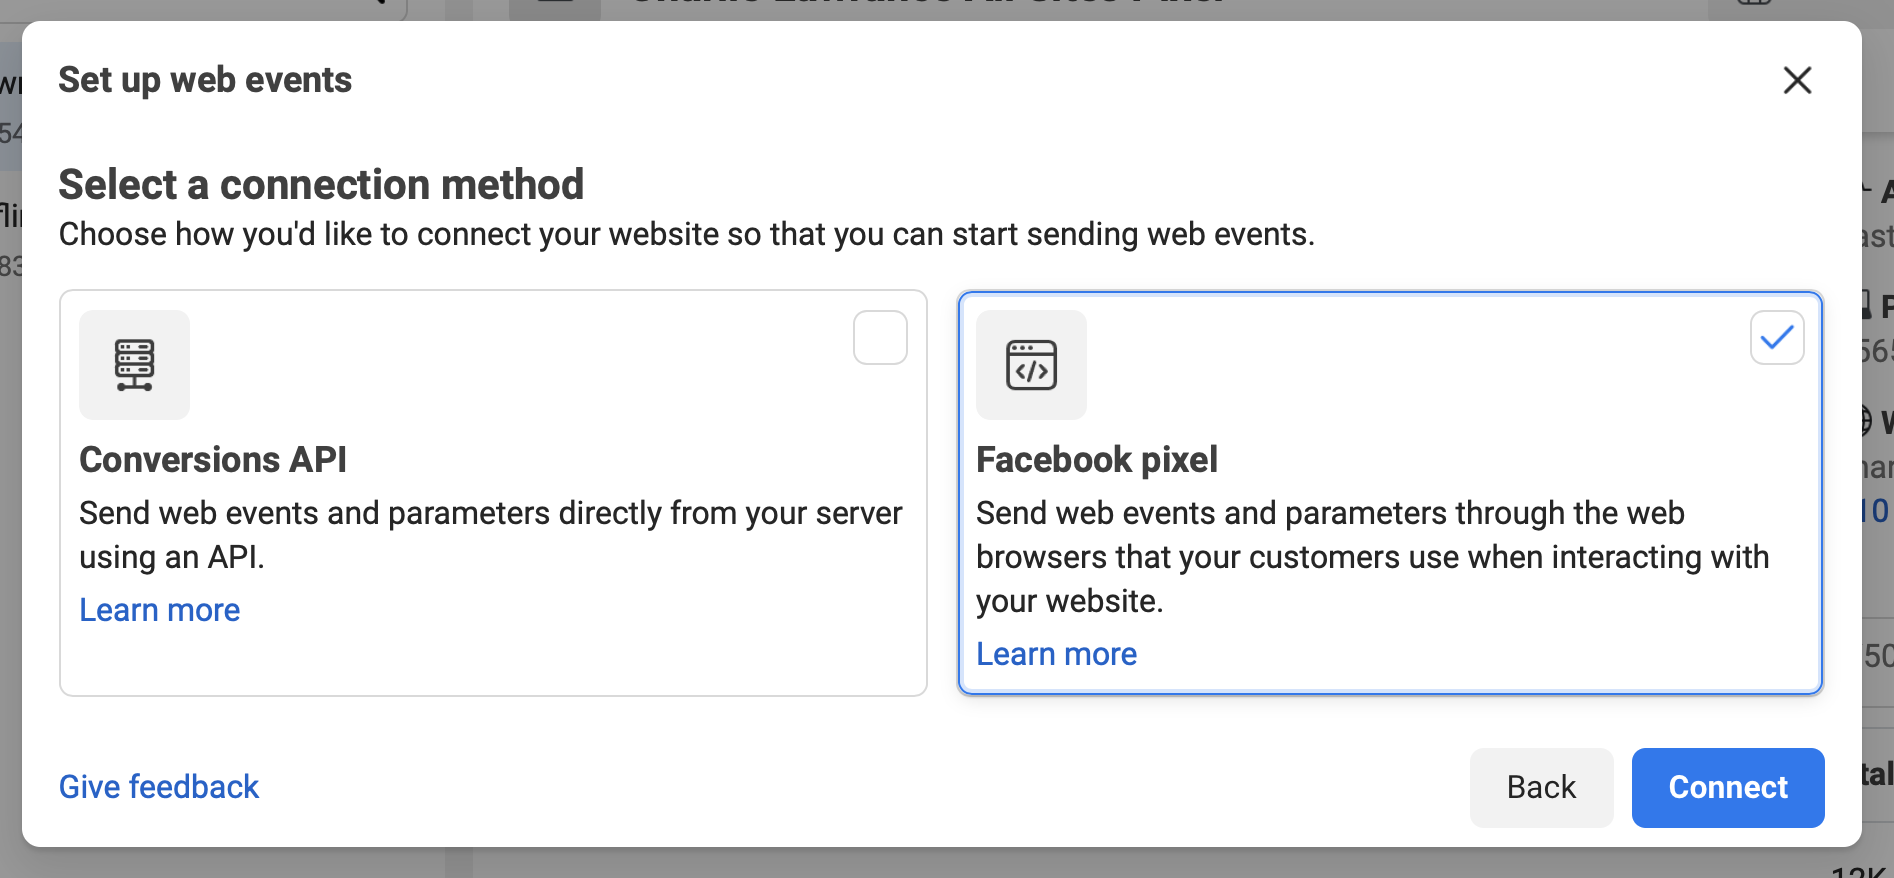Dismiss the dialog using the X icon
Screen dimensions: 1894x878
pyautogui.click(x=1797, y=81)
